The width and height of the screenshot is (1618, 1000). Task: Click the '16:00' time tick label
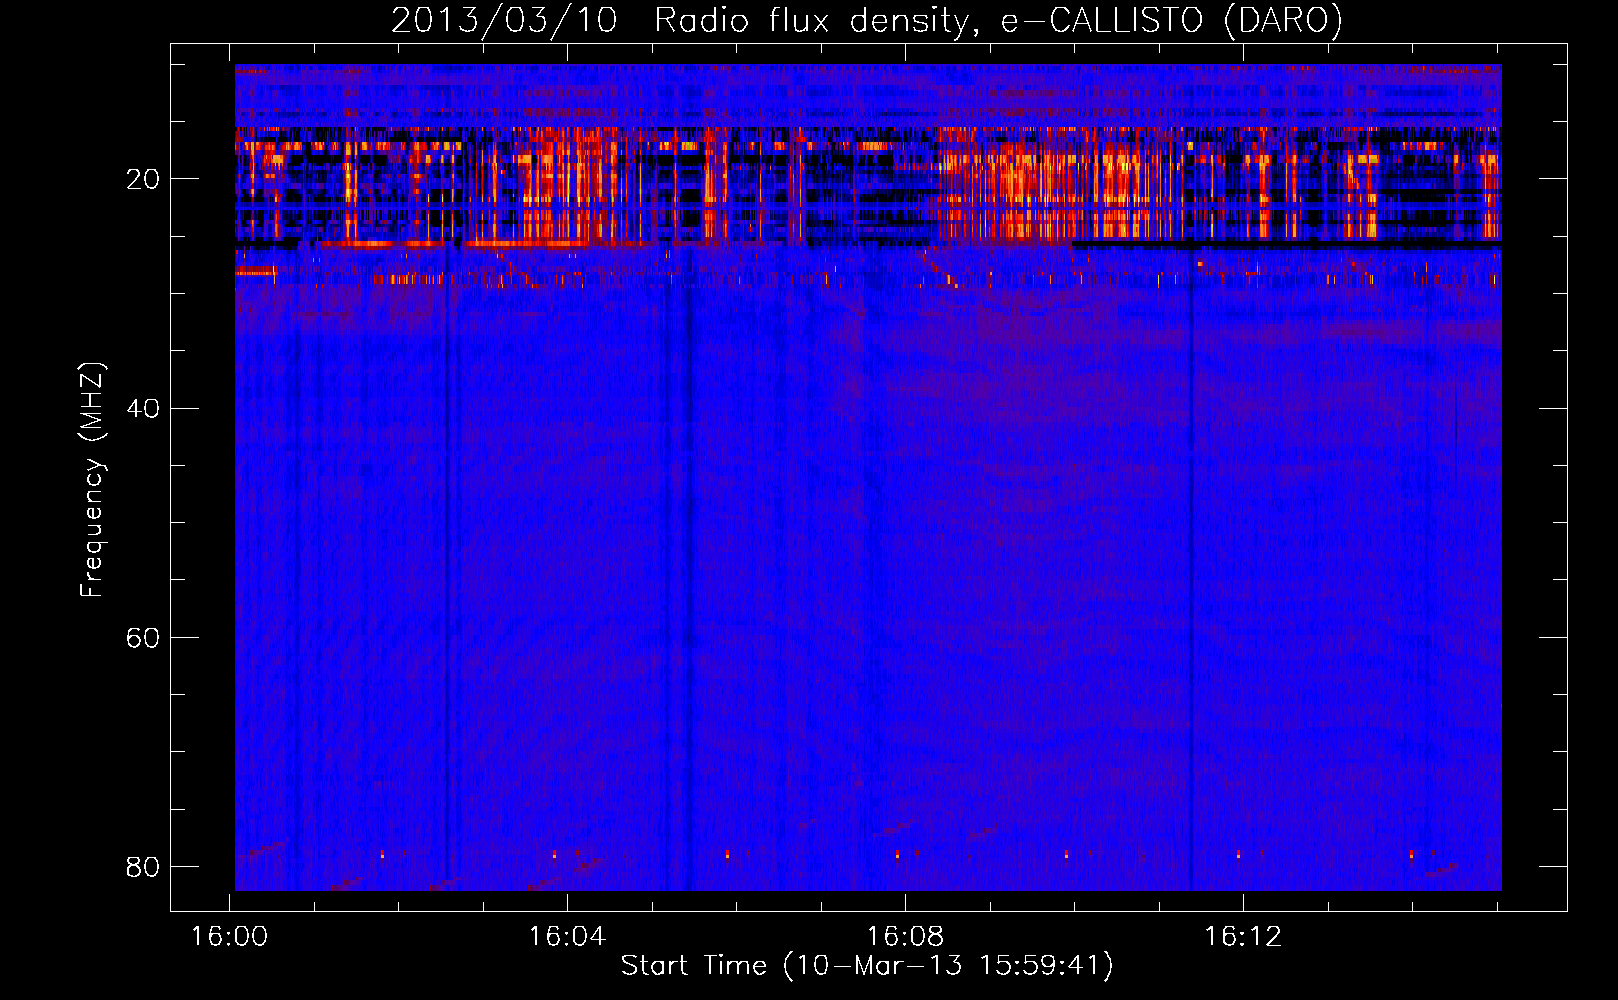(230, 937)
